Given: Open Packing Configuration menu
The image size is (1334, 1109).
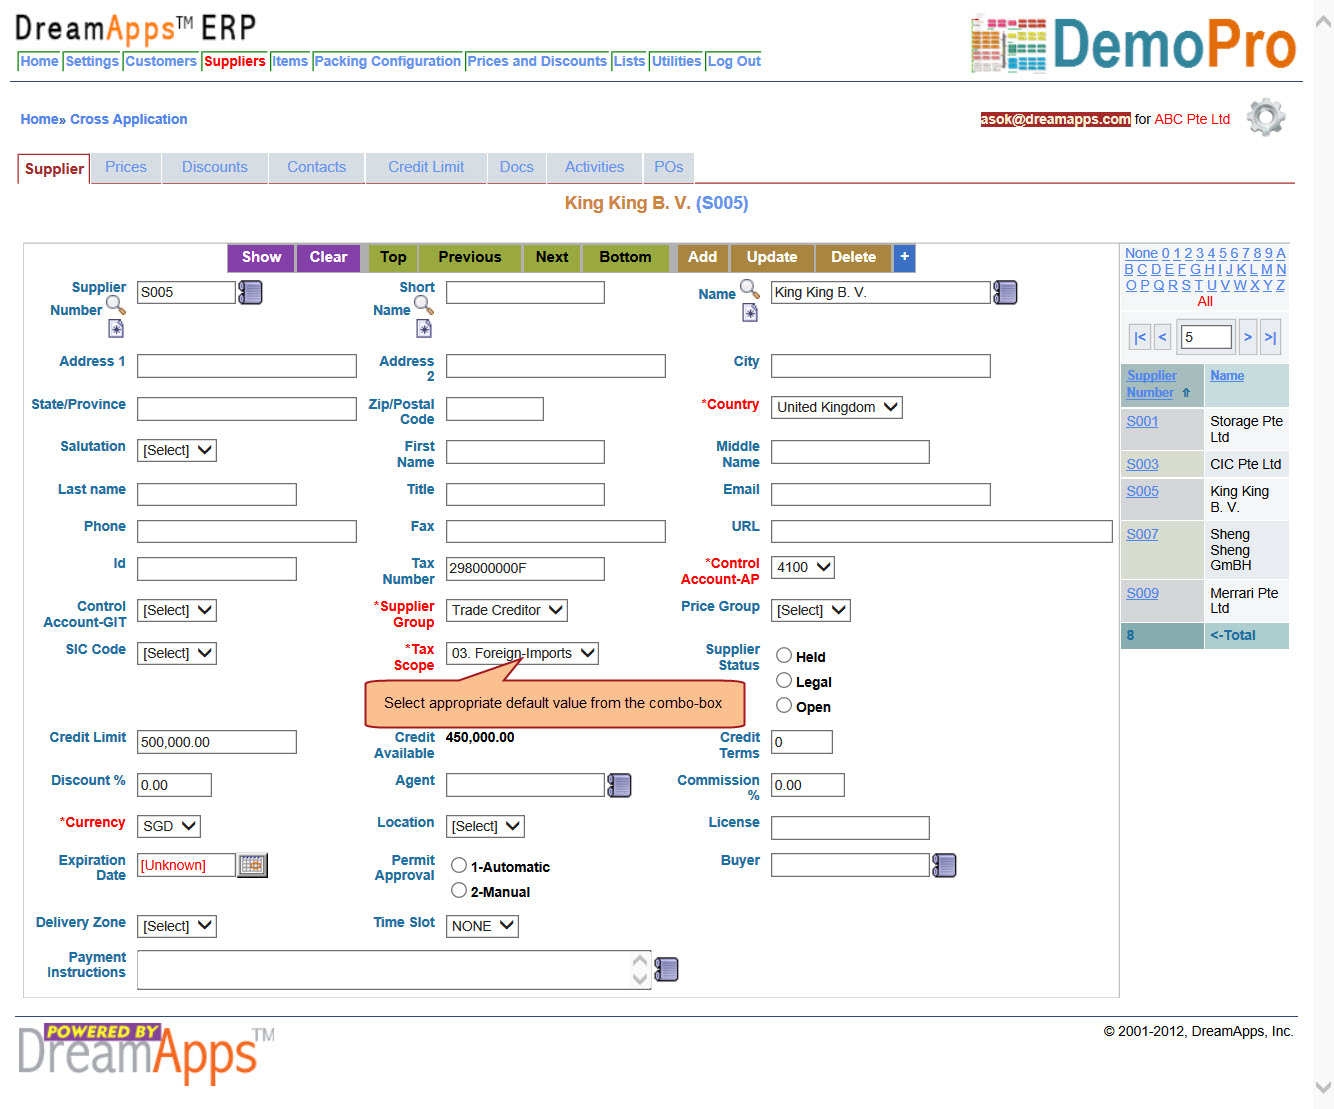Looking at the screenshot, I should (x=388, y=61).
